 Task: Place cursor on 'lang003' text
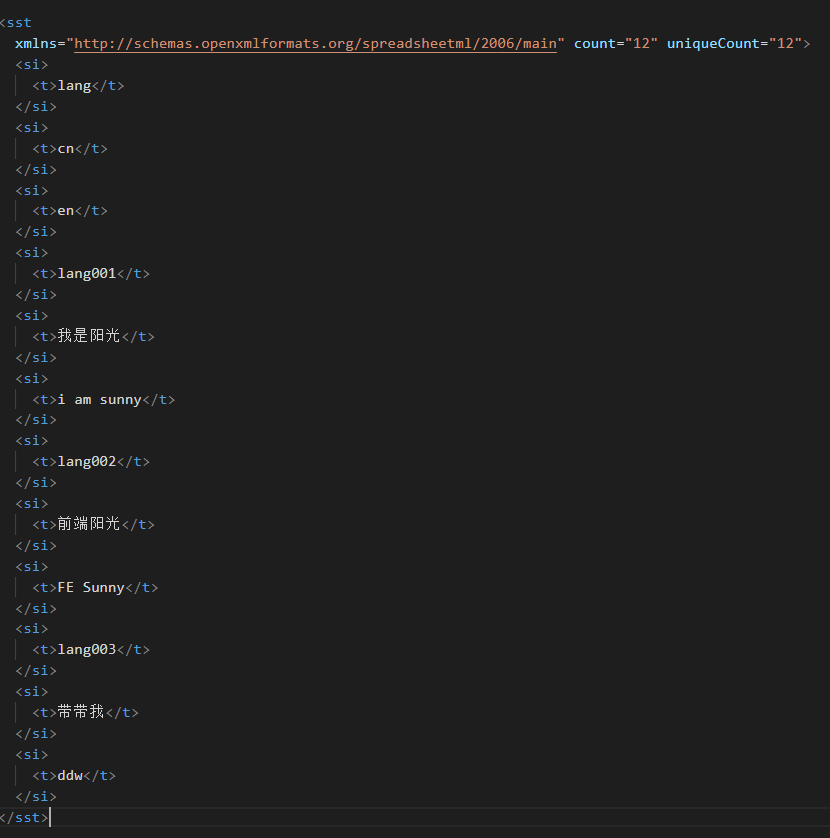87,649
